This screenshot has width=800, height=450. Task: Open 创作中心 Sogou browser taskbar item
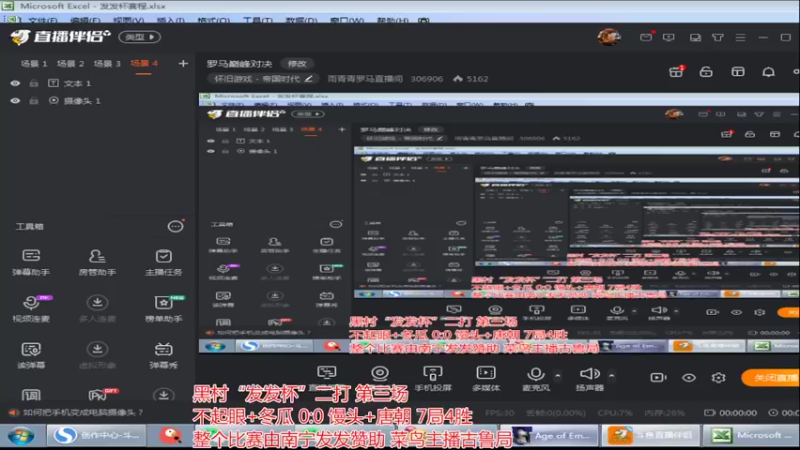click(96, 436)
